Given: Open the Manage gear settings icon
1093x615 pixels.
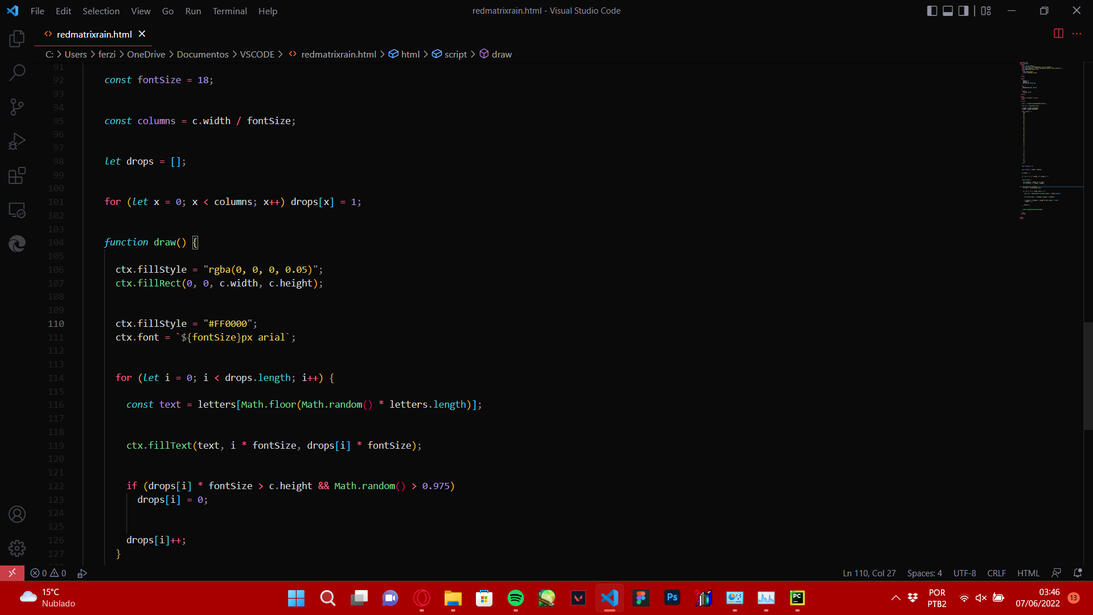Looking at the screenshot, I should 17,548.
